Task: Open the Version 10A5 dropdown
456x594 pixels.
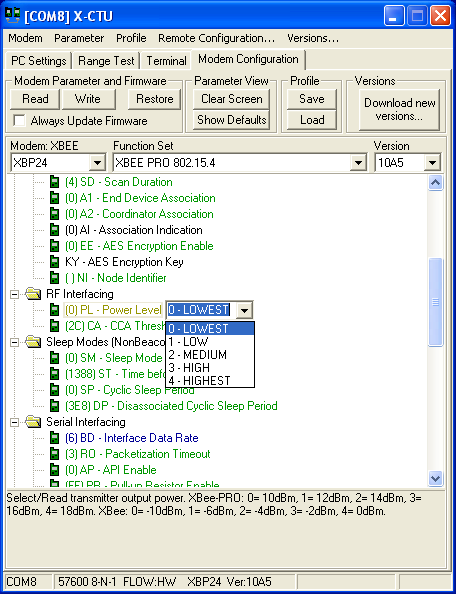Action: pyautogui.click(x=432, y=163)
